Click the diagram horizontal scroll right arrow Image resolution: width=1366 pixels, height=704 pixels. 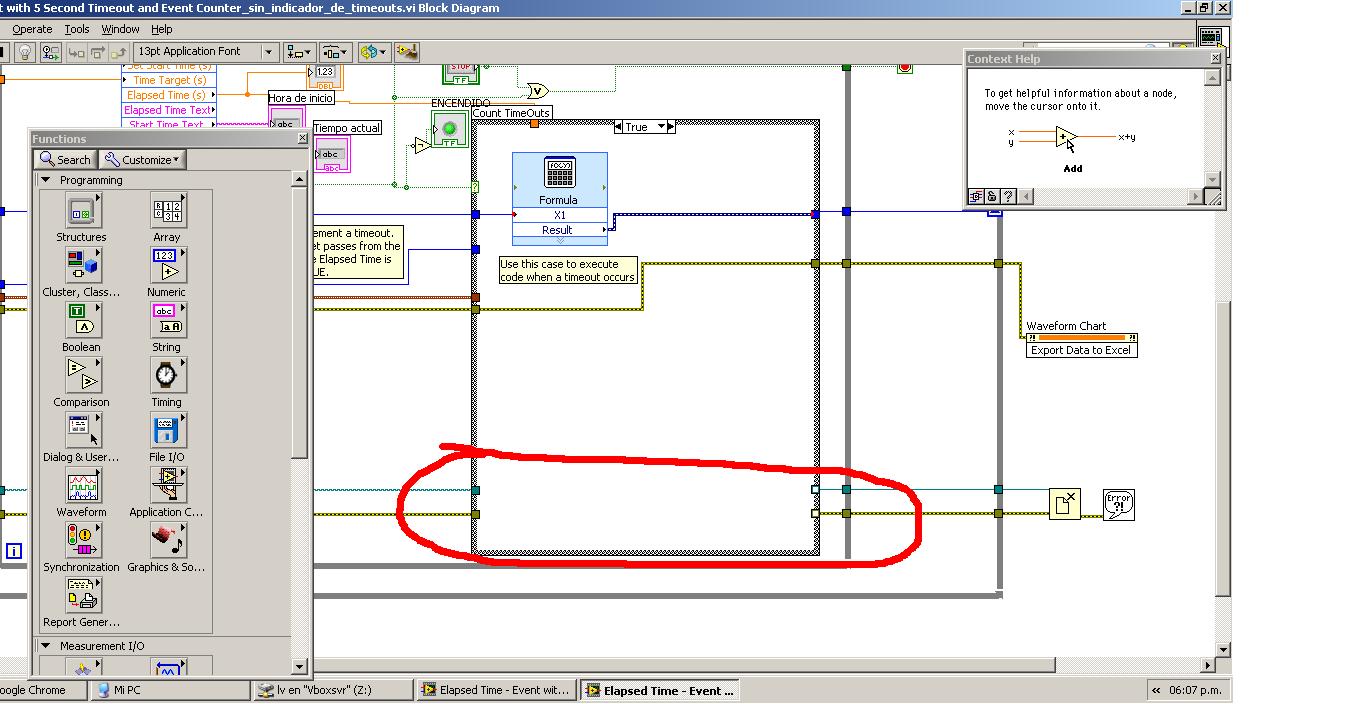[1207, 665]
